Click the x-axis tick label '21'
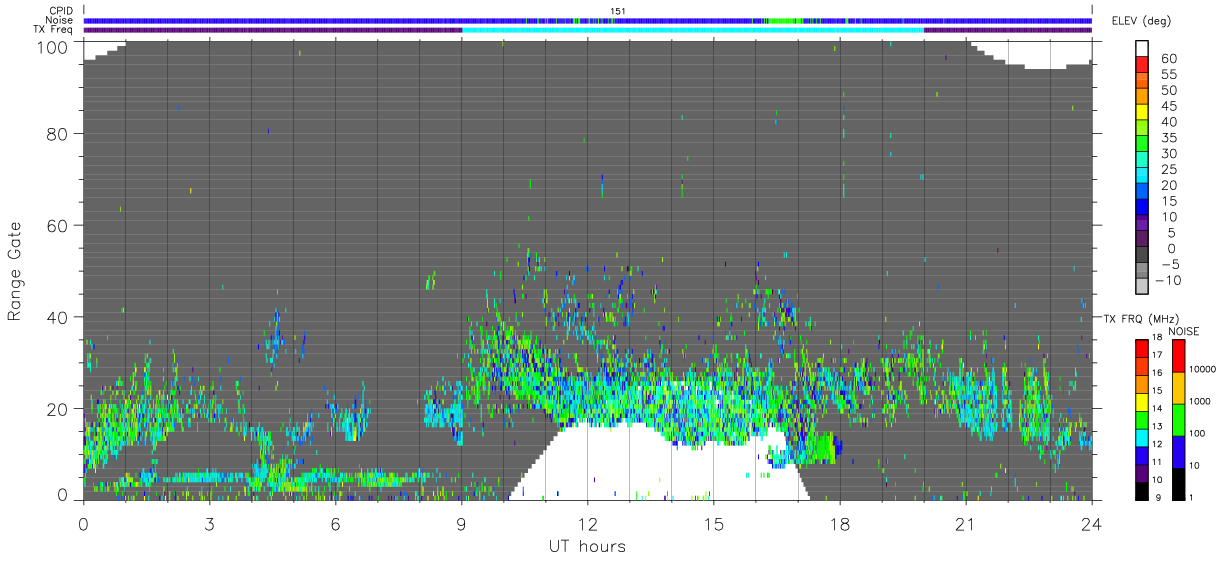Viewport: 1228px width, 567px height. point(966,524)
